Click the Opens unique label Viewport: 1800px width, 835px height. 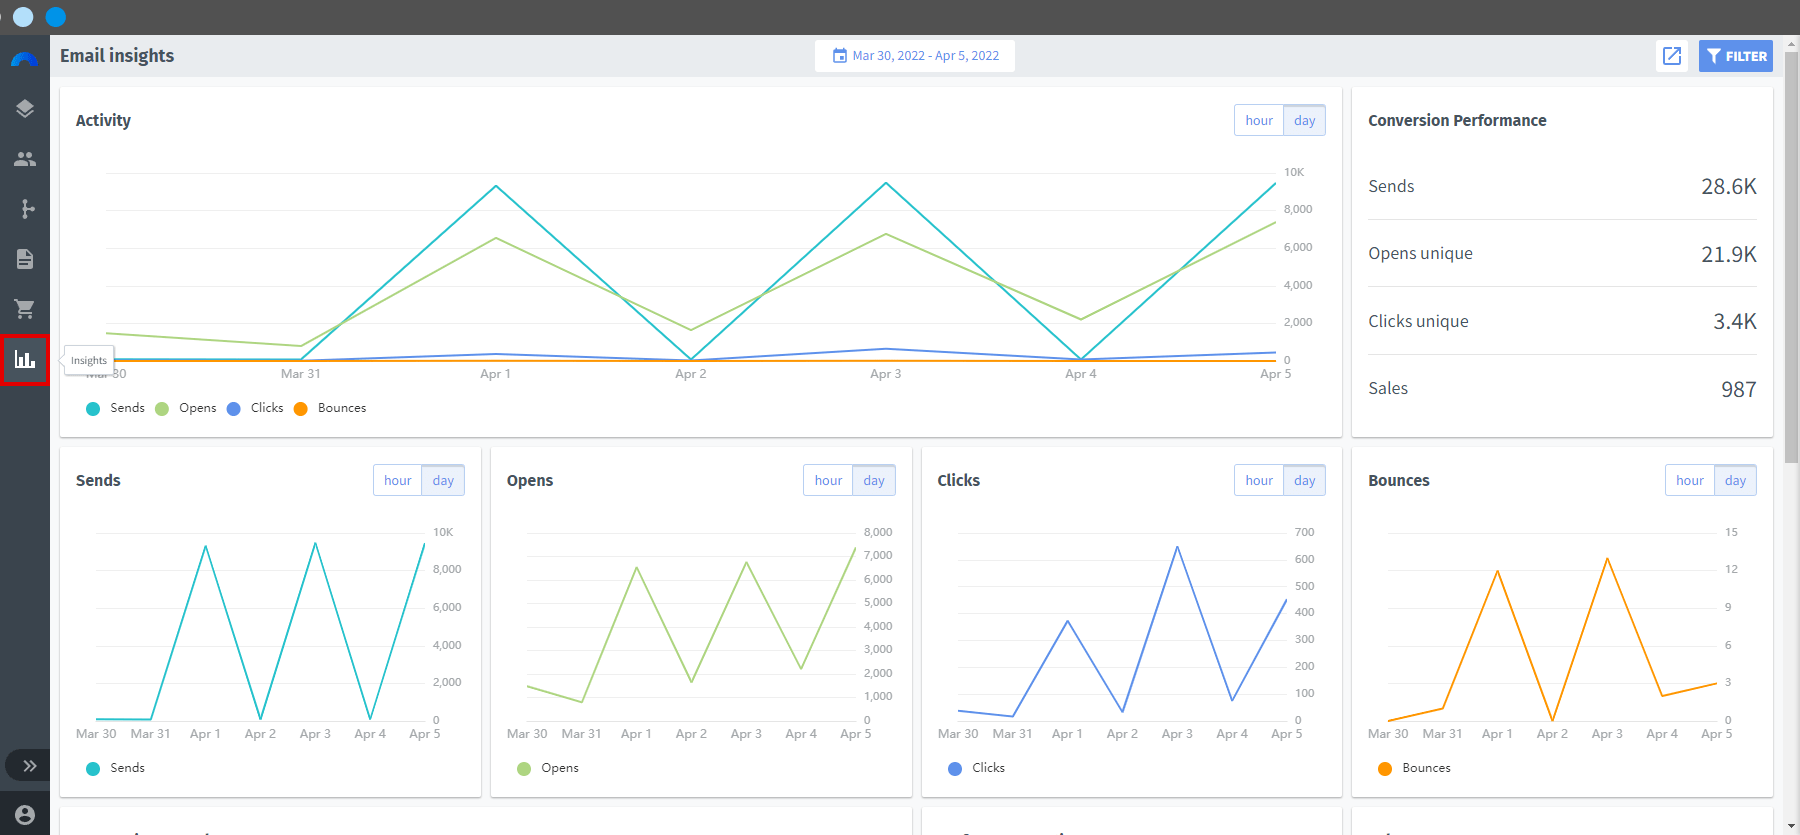pyautogui.click(x=1420, y=253)
